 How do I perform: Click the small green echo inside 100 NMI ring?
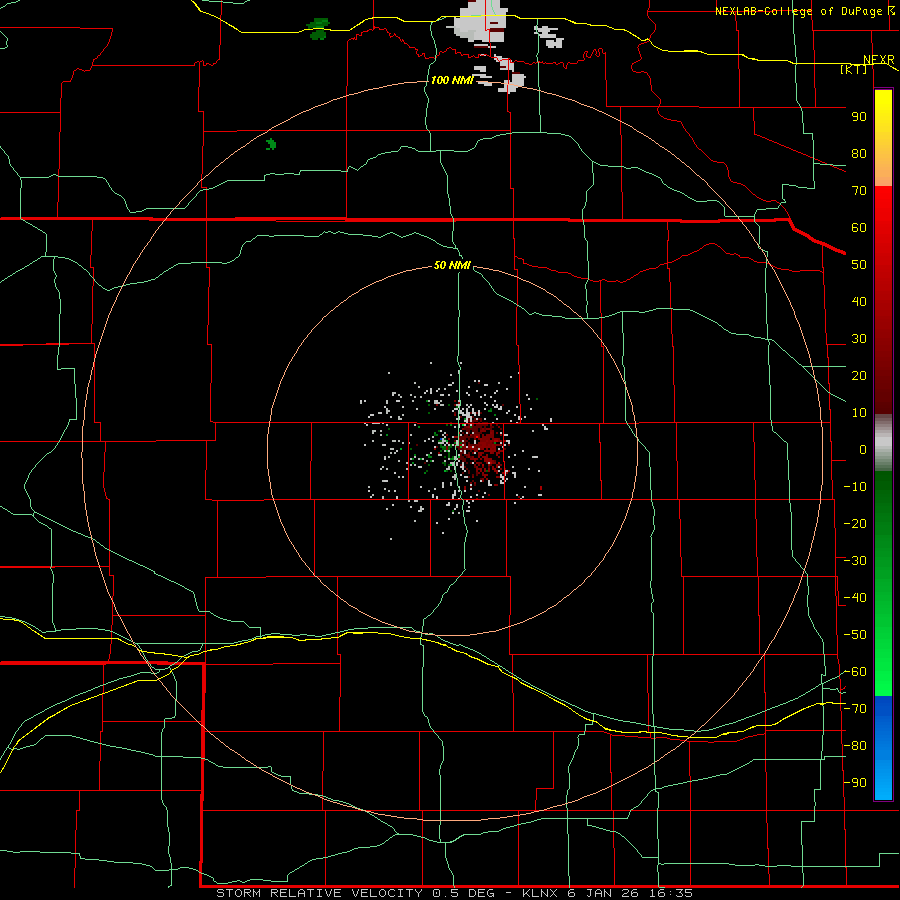271,144
